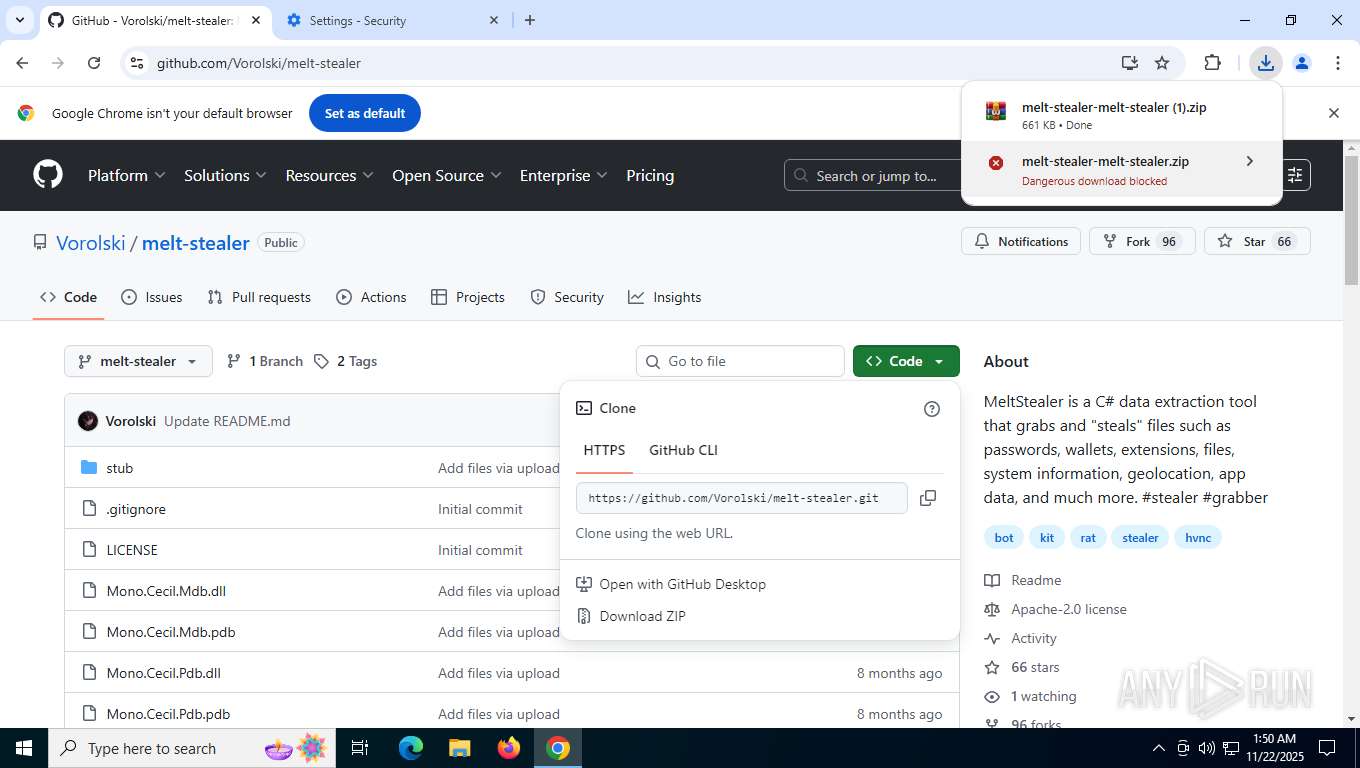This screenshot has width=1360, height=768.
Task: Open the stub folder
Action: tap(120, 468)
